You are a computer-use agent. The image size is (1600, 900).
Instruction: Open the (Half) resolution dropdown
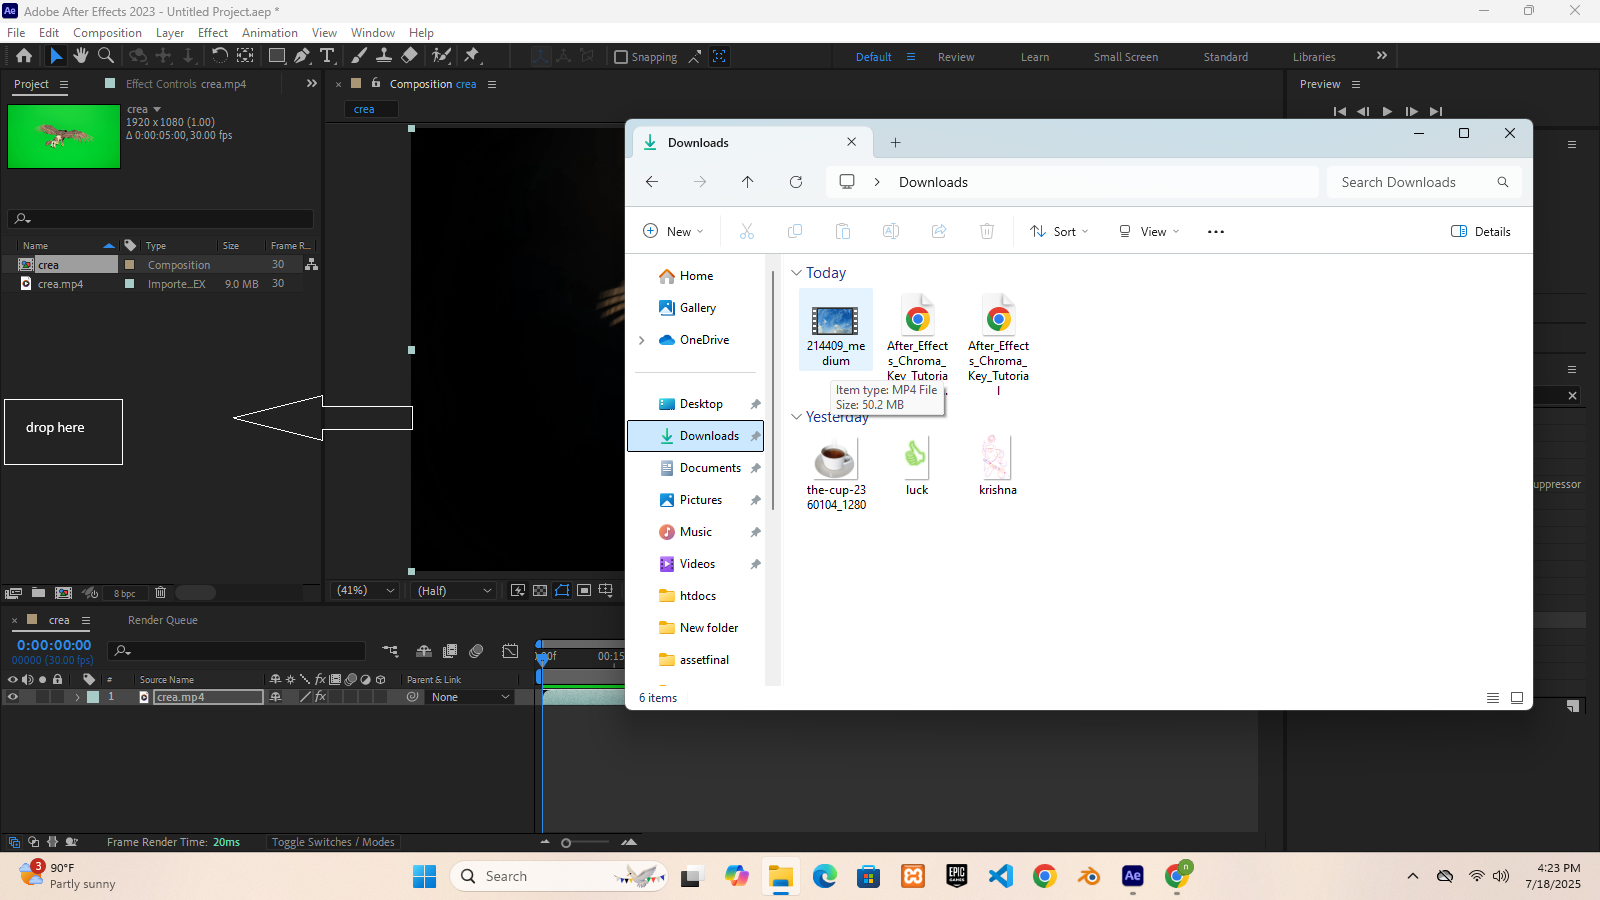tap(454, 591)
